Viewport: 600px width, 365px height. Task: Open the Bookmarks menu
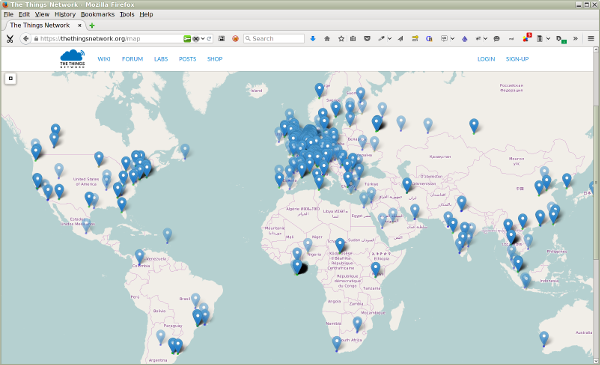point(98,14)
